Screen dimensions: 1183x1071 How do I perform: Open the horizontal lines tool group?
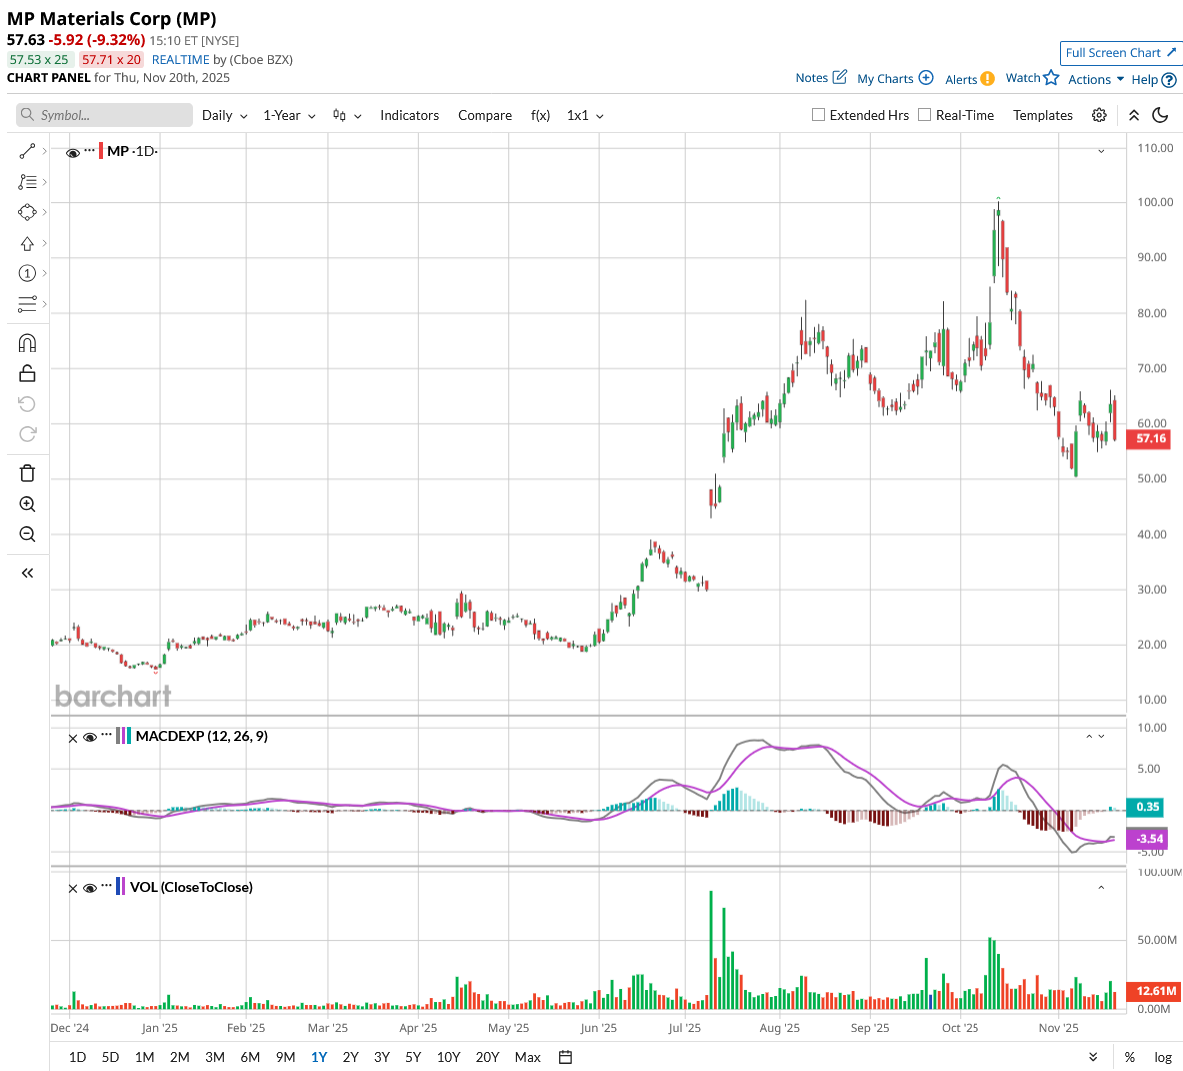click(27, 304)
